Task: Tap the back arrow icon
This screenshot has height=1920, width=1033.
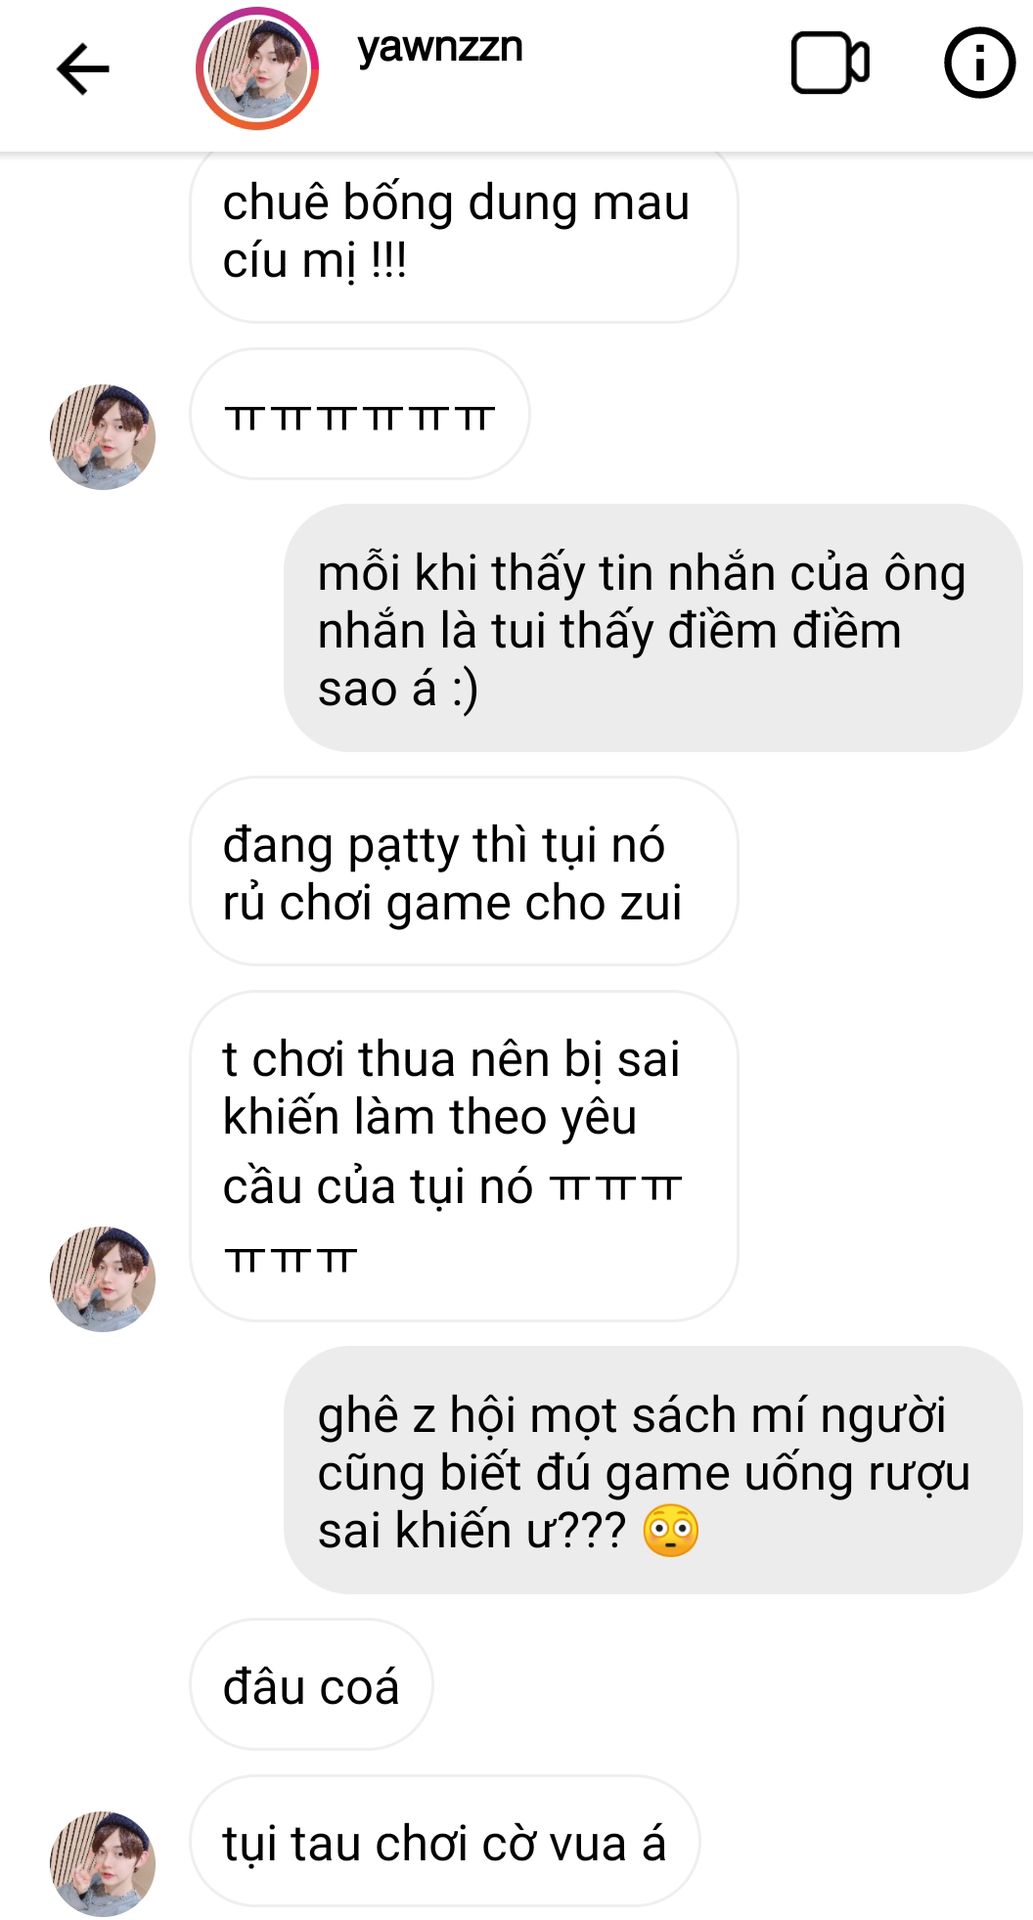Action: tap(83, 69)
